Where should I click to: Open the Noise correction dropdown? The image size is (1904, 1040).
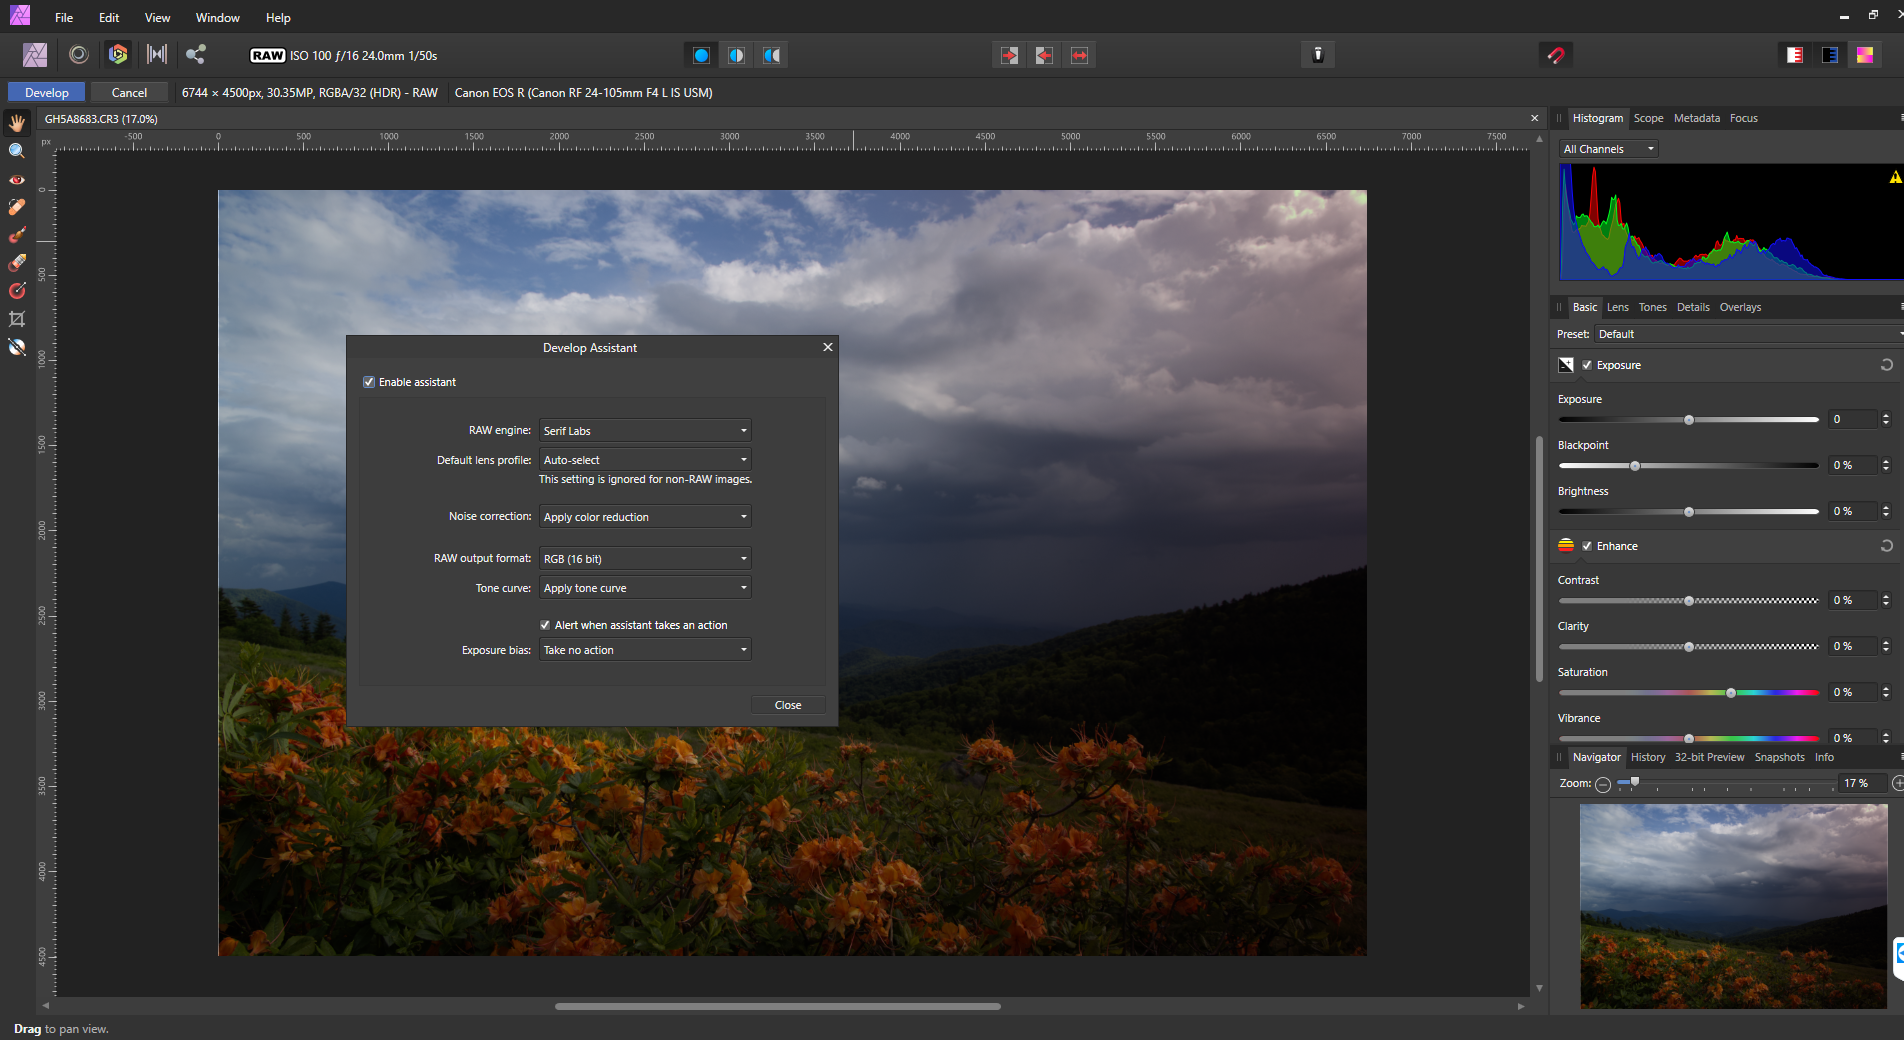tap(645, 517)
